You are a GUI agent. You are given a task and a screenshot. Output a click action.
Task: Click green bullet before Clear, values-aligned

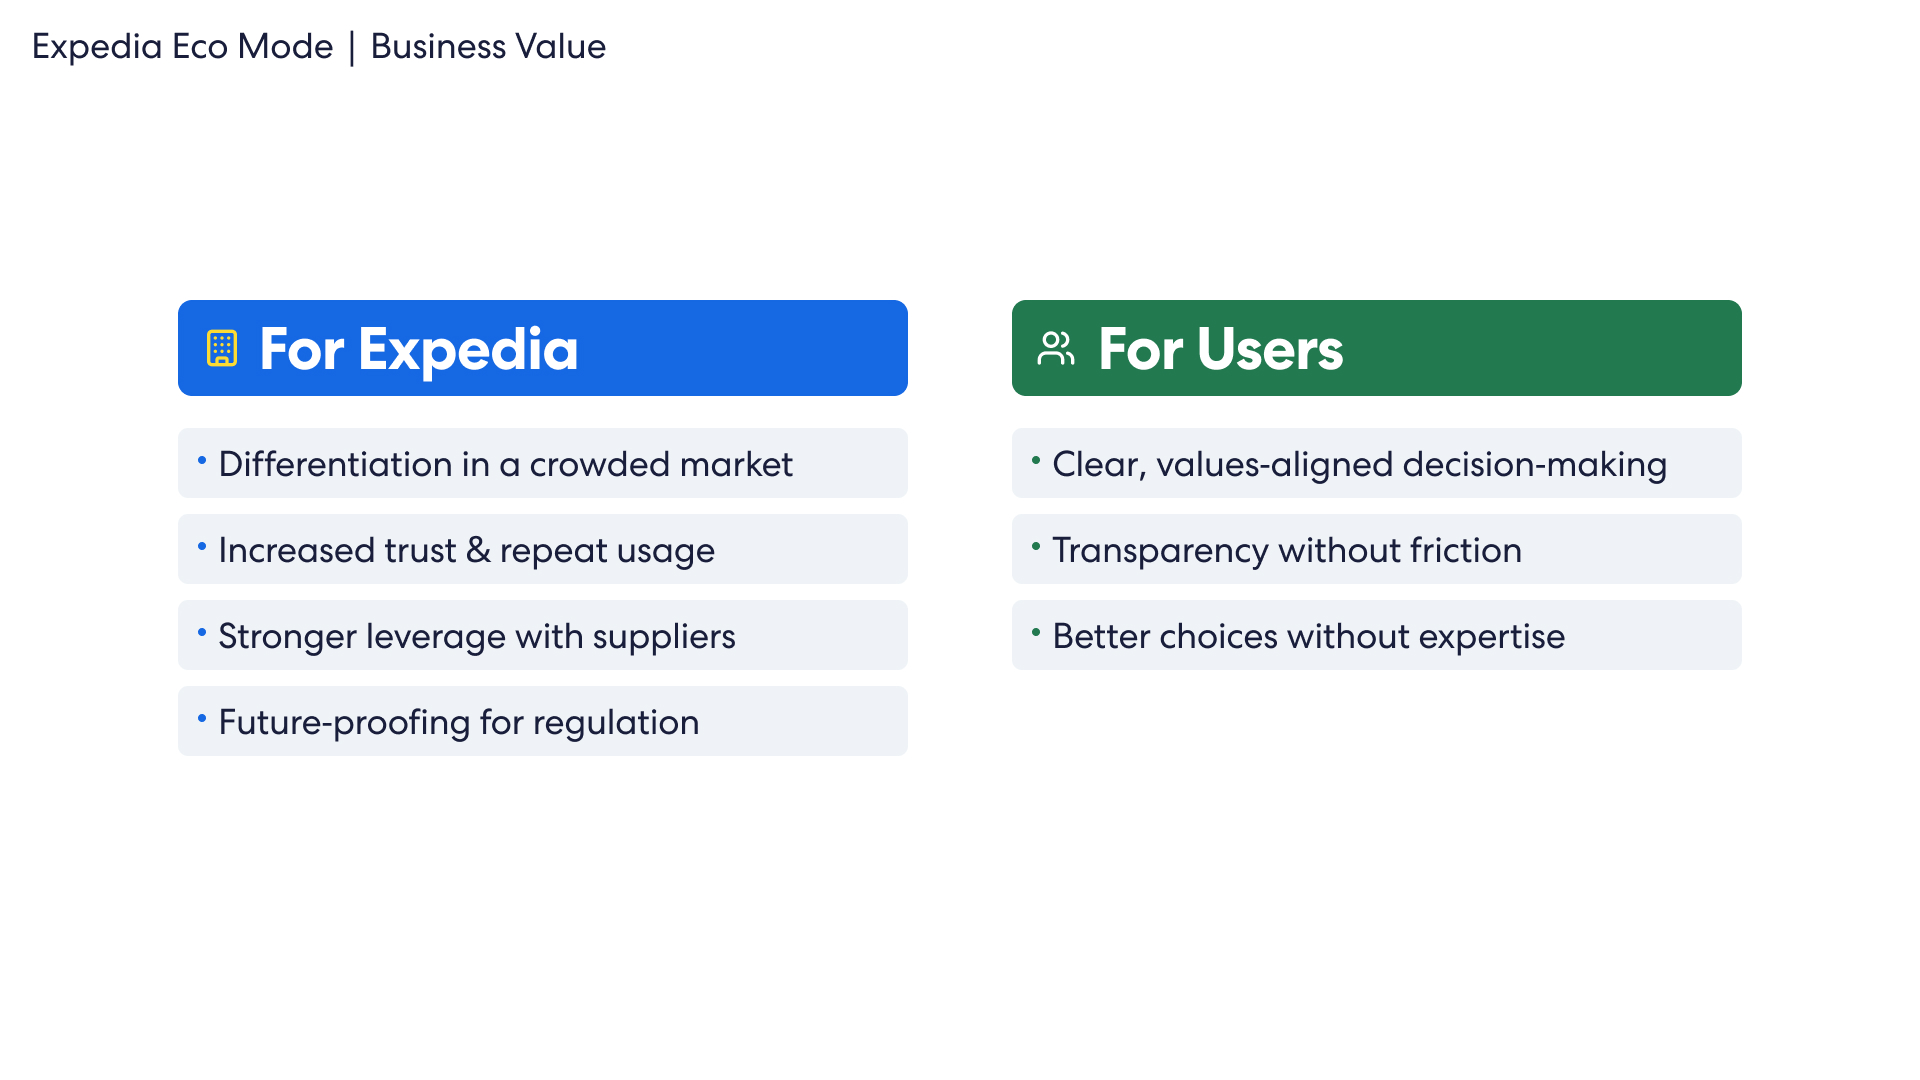pos(1036,460)
